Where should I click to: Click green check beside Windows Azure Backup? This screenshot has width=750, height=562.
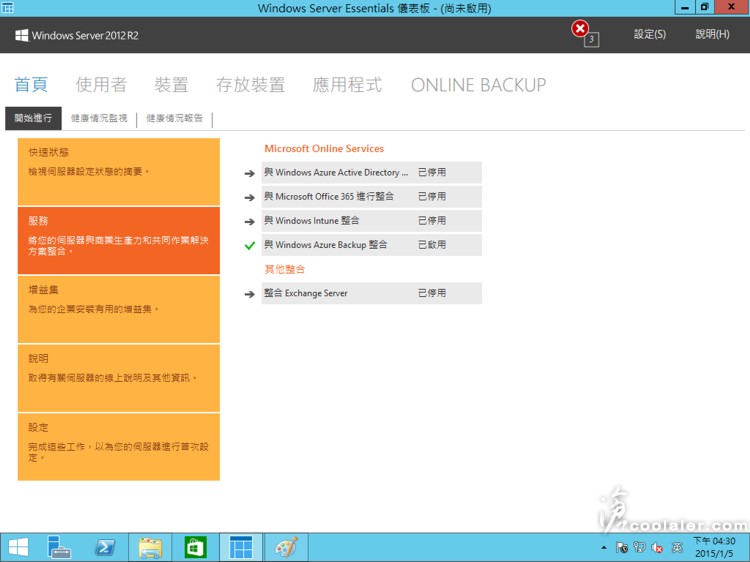point(250,245)
